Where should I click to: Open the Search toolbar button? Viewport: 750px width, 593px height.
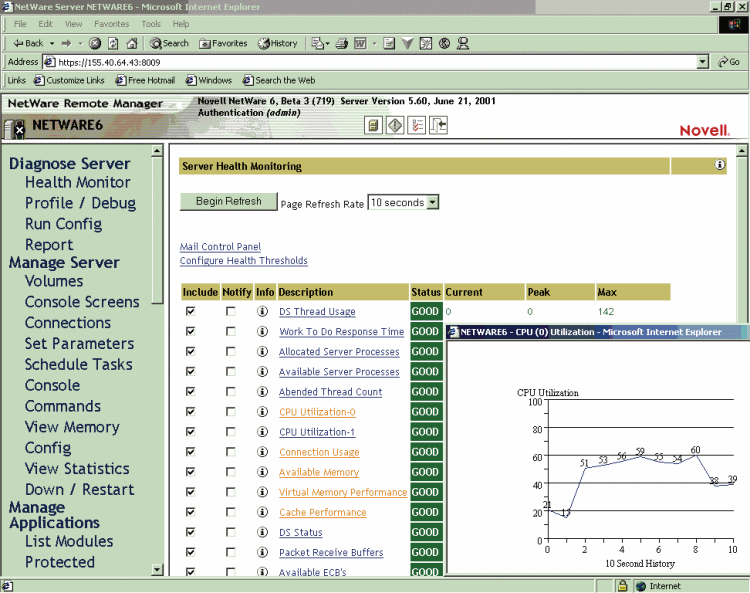(169, 44)
